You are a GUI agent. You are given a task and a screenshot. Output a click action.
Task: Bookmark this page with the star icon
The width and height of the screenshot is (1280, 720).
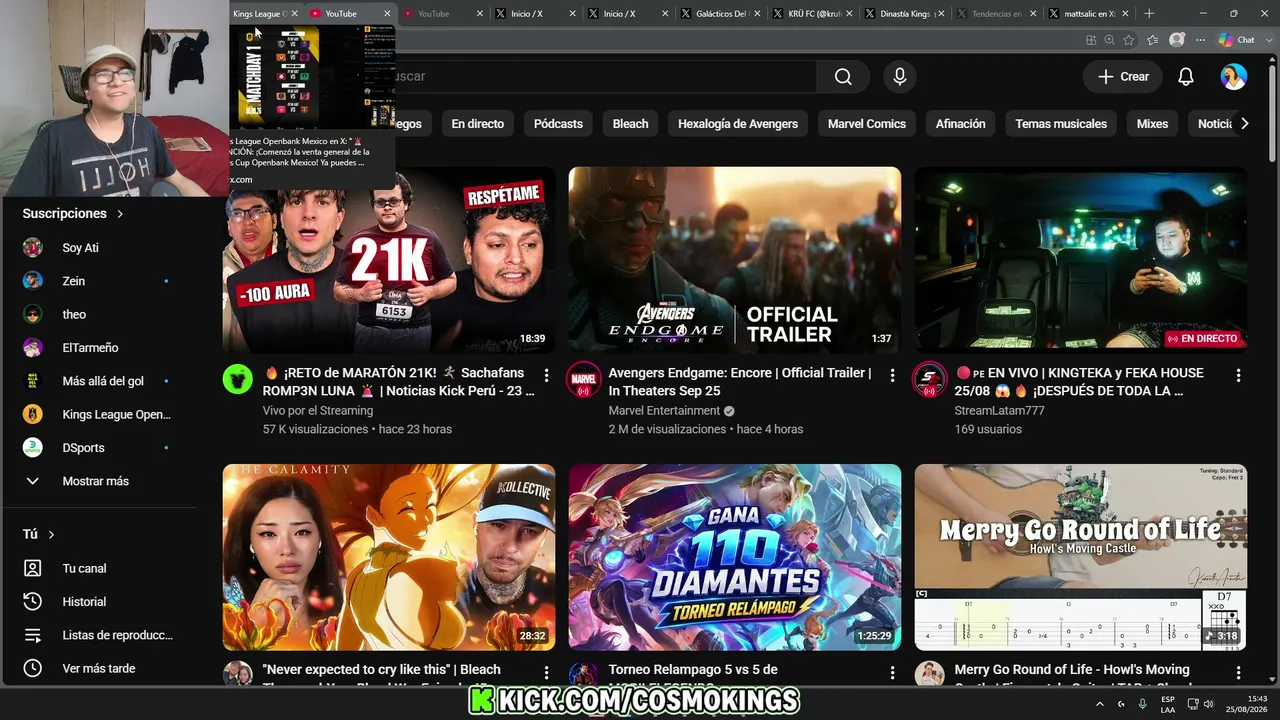pyautogui.click(x=1129, y=40)
